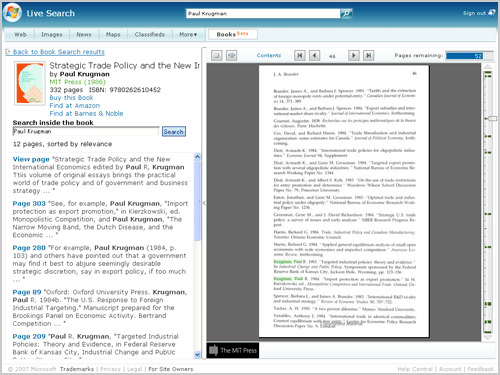Click the Live Search logo icon
The height and width of the screenshot is (375, 500).
(12, 13)
